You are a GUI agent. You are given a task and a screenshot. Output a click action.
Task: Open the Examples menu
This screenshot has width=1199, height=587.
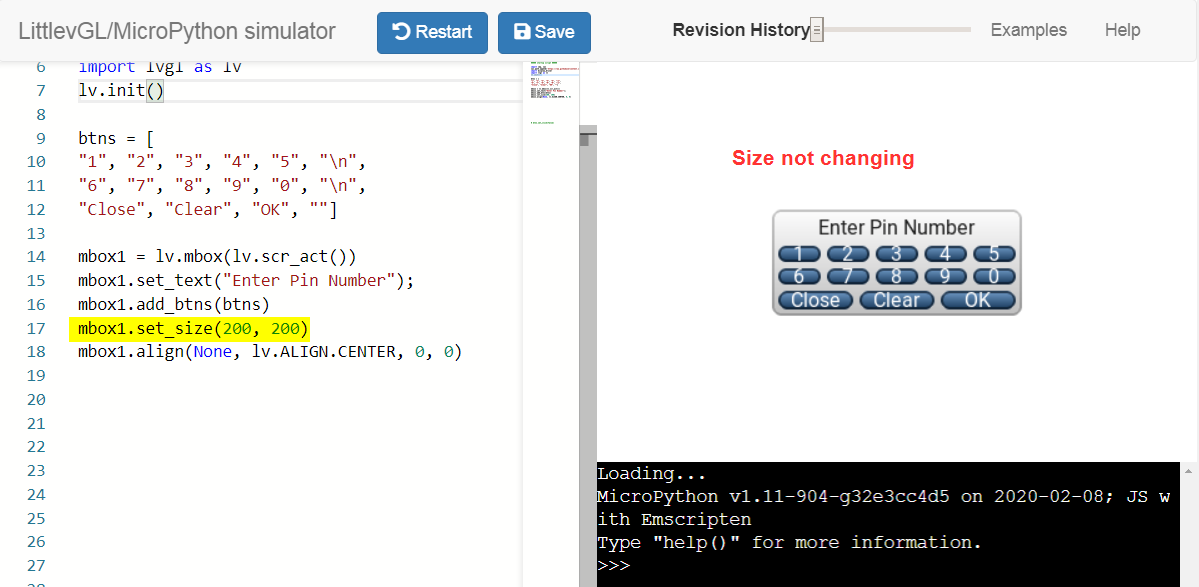coord(1028,30)
